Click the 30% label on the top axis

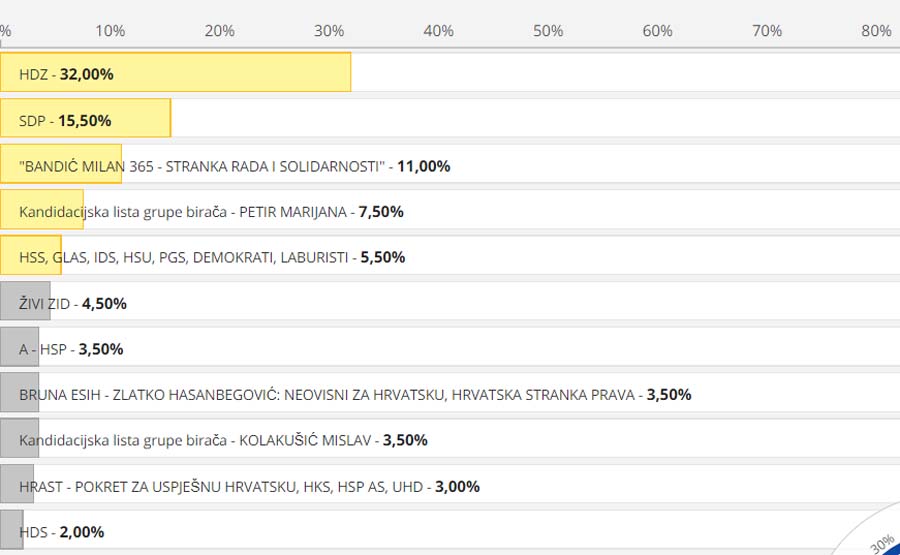[x=329, y=31]
